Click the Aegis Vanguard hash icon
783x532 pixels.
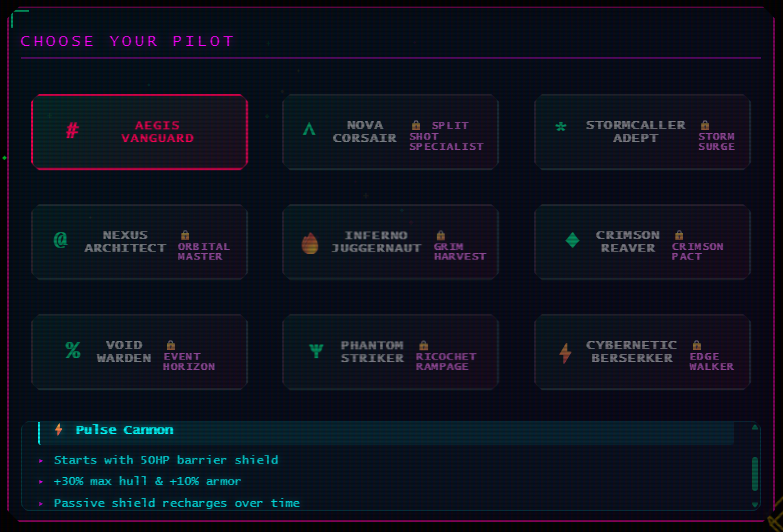(72, 131)
